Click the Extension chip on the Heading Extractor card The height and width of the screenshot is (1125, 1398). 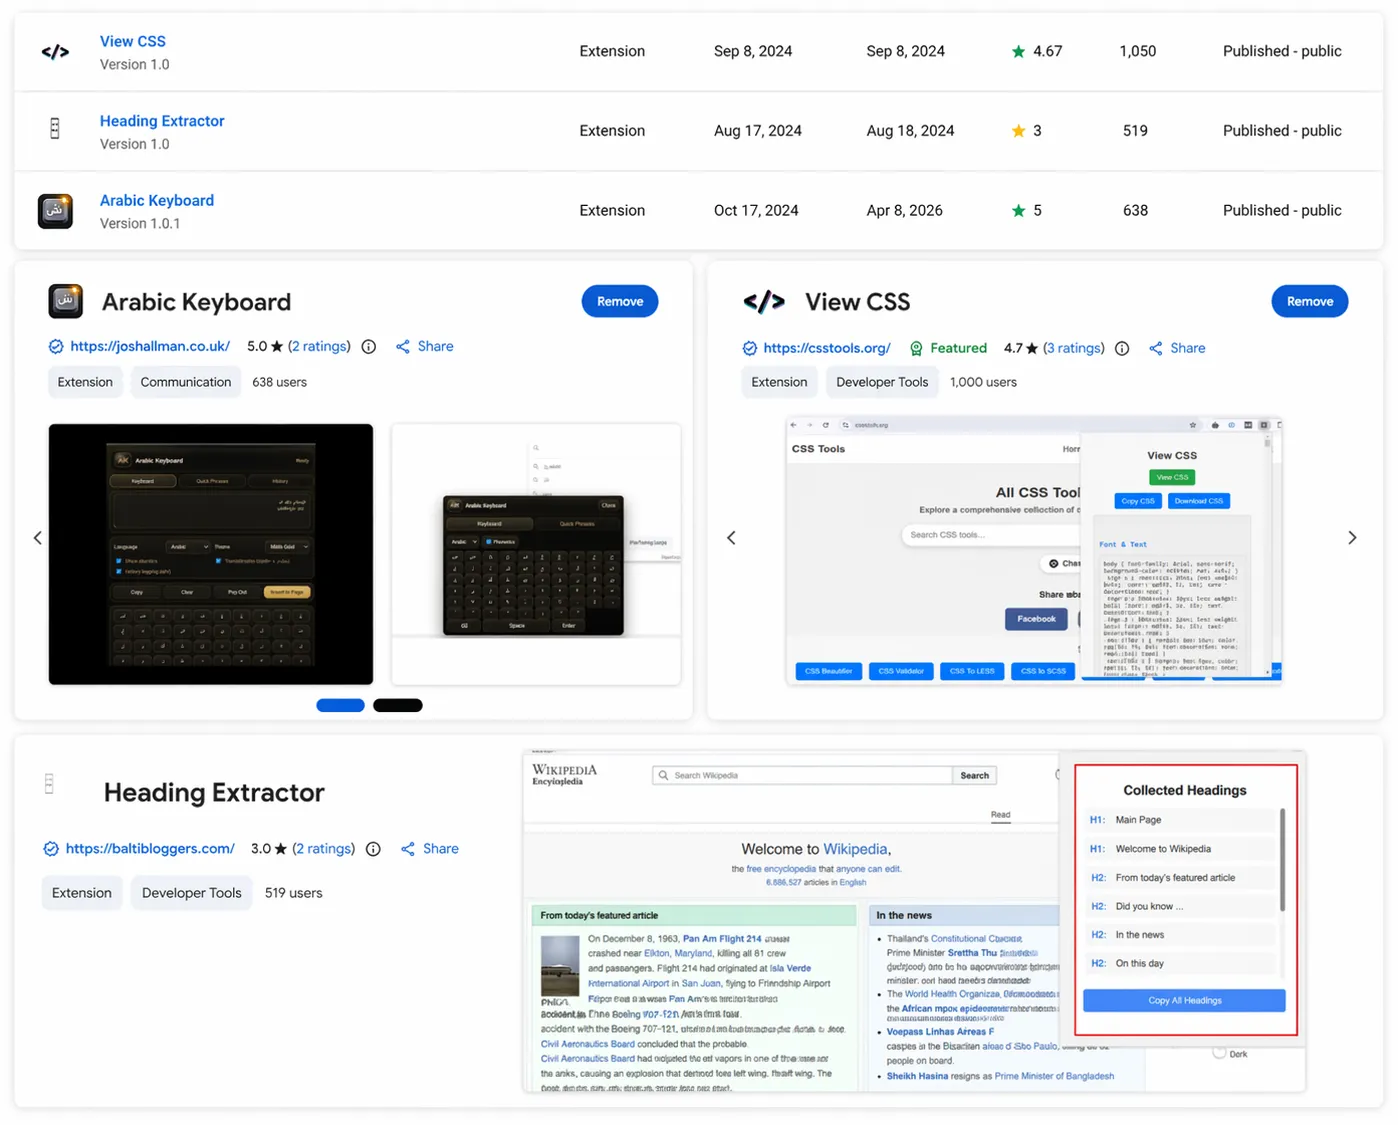(82, 893)
